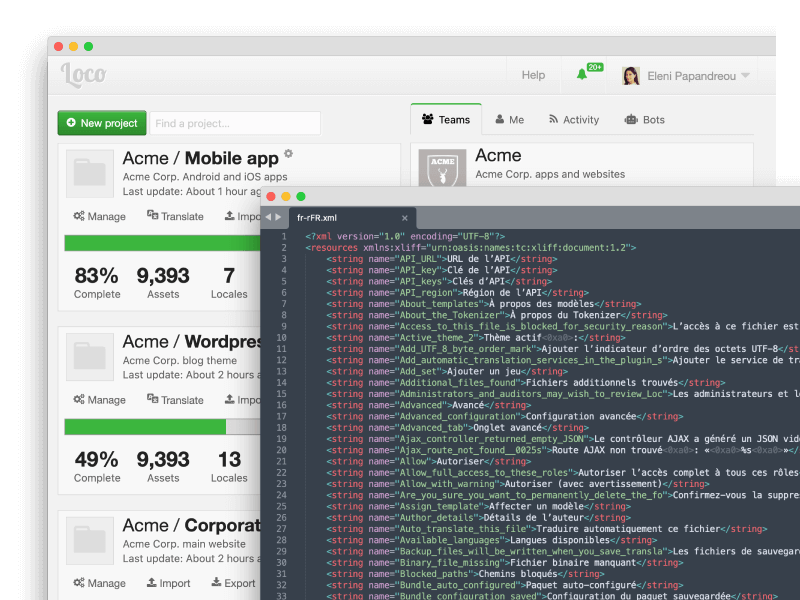The image size is (800, 600).
Task: Navigate forward with editor right arrow
Action: point(278,217)
